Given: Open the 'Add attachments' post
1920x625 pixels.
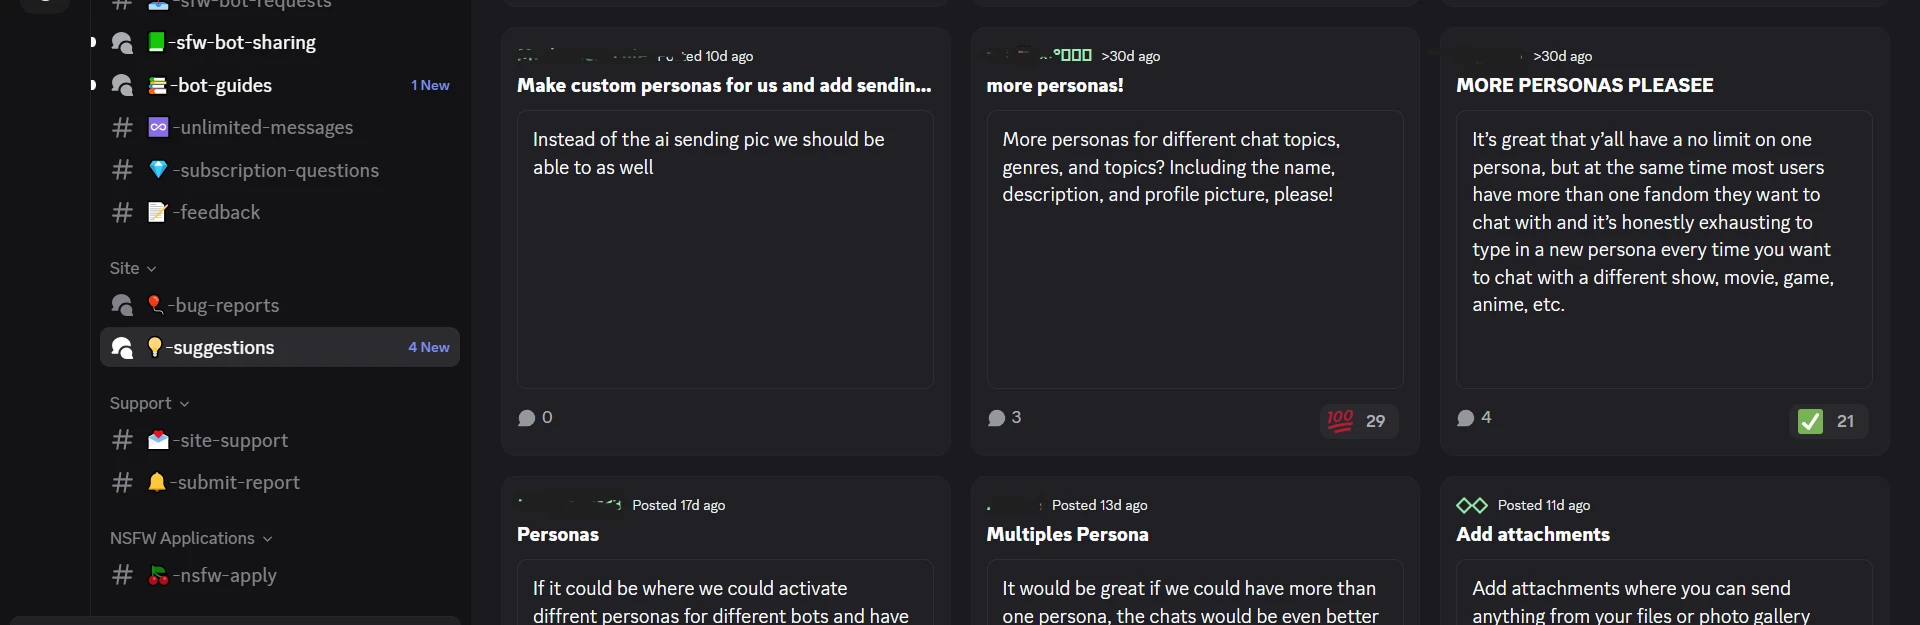Looking at the screenshot, I should tap(1533, 534).
